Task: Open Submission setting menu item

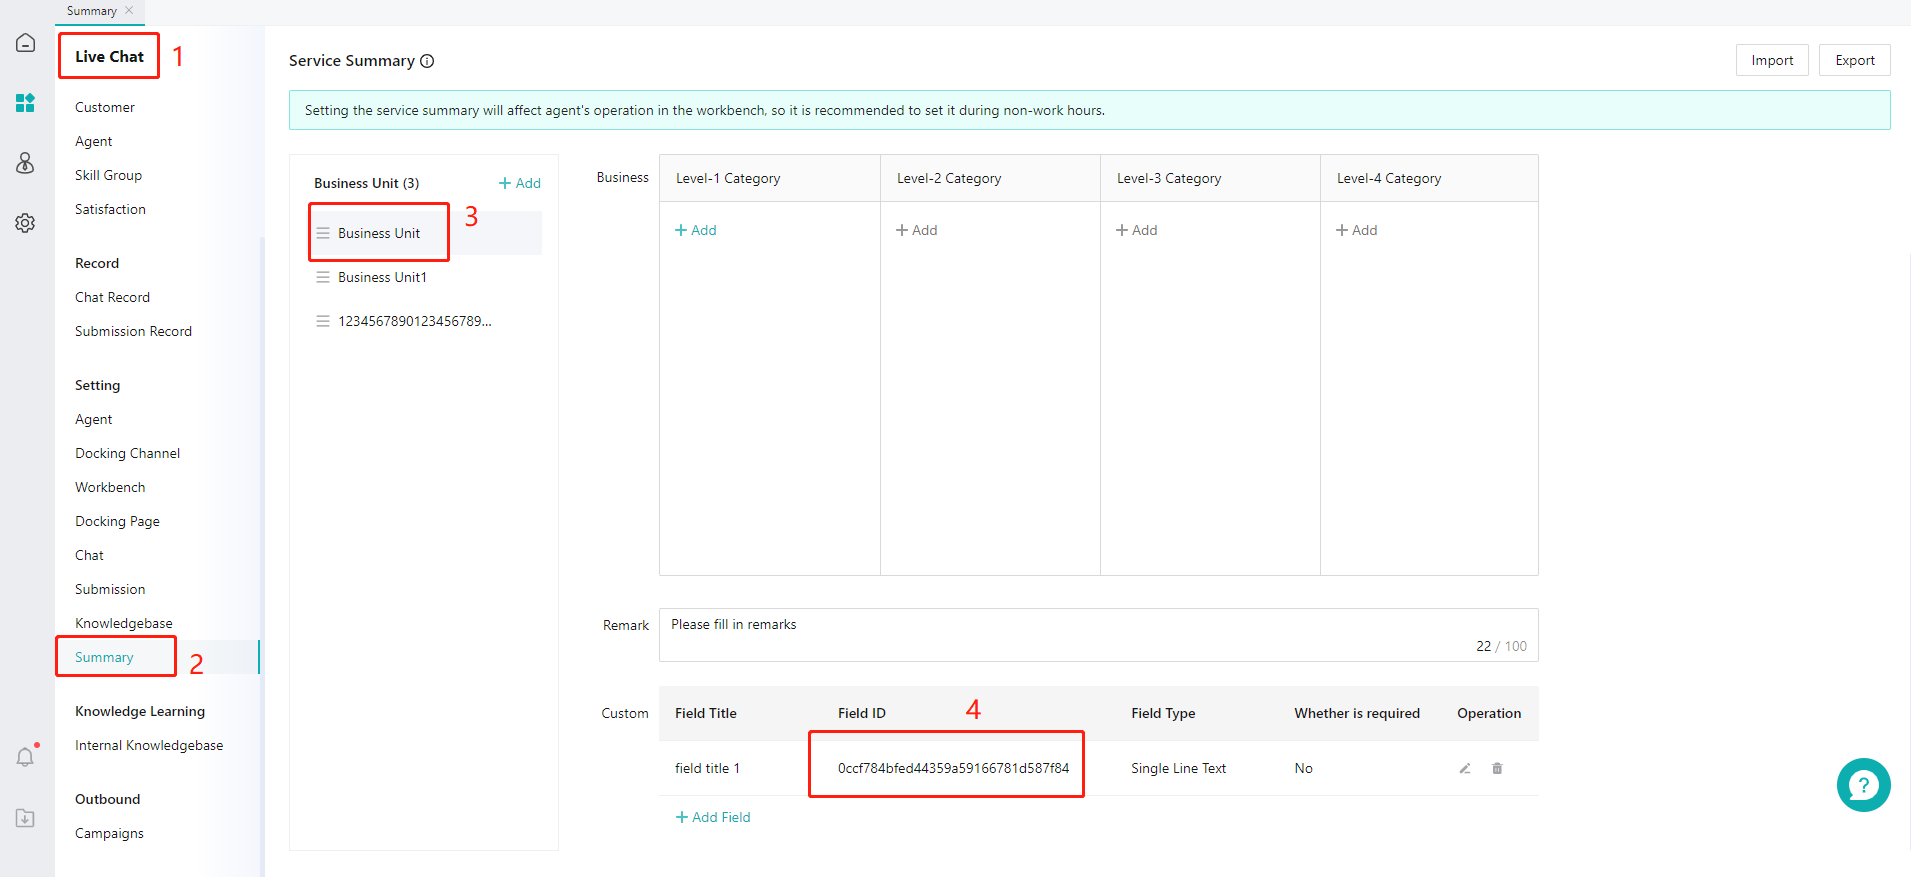Action: click(110, 589)
